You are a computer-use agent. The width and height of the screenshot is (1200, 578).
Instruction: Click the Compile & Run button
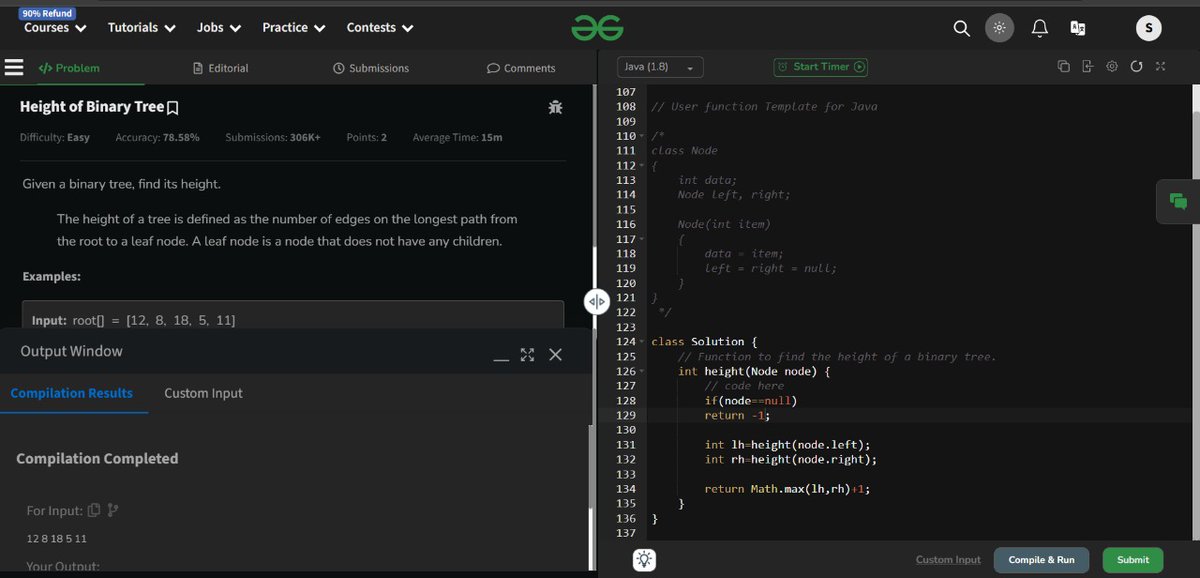[x=1041, y=560]
